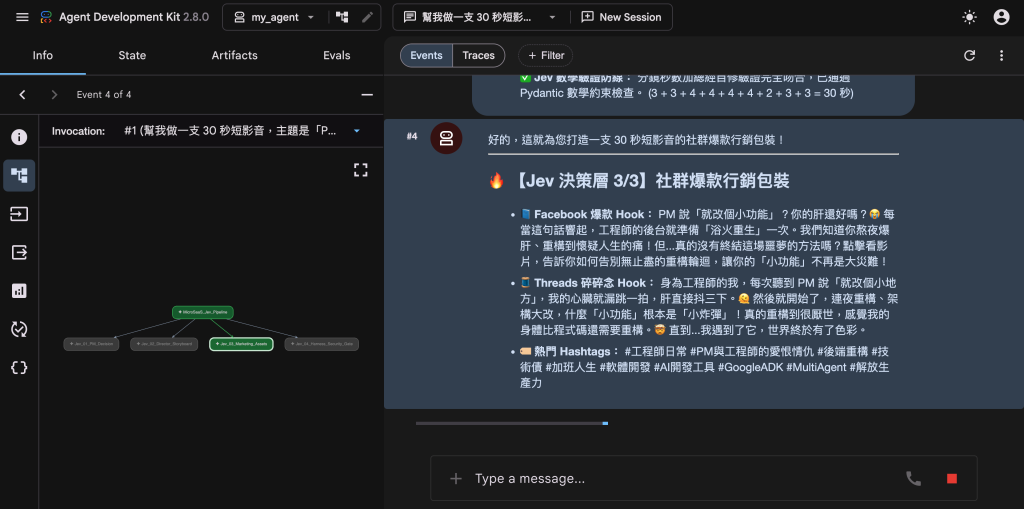1024x509 pixels.
Task: Select the Jev_03 Marketing Assets graph node
Action: (x=241, y=344)
